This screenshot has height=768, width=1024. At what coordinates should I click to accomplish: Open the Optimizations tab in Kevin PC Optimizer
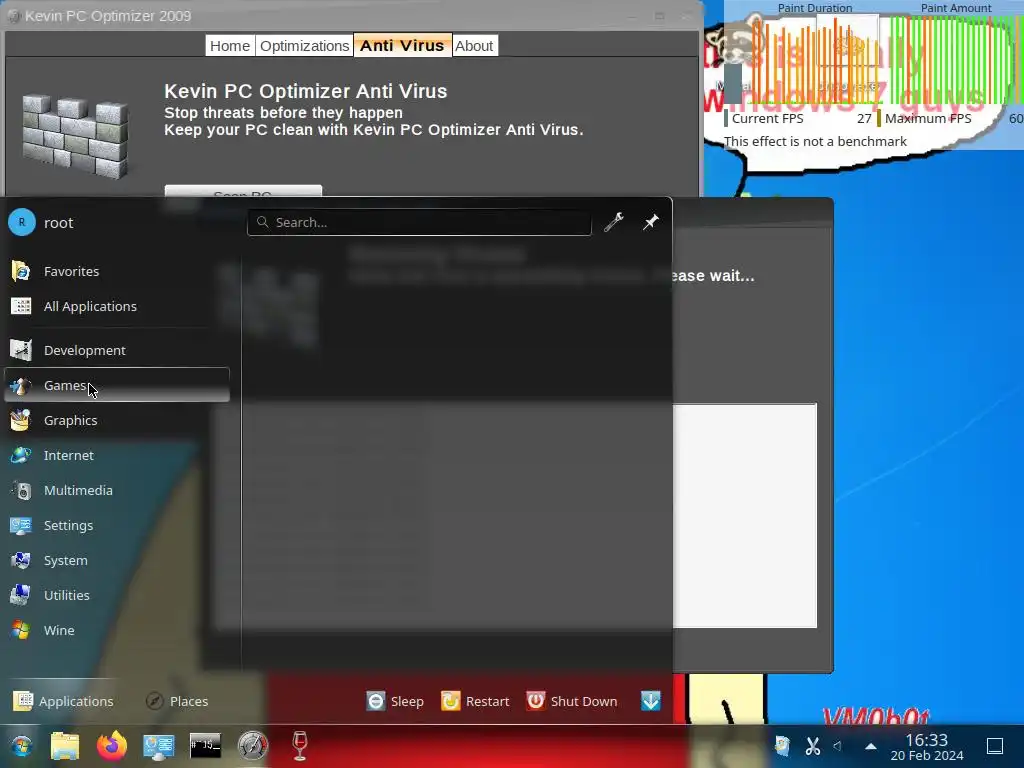(304, 46)
